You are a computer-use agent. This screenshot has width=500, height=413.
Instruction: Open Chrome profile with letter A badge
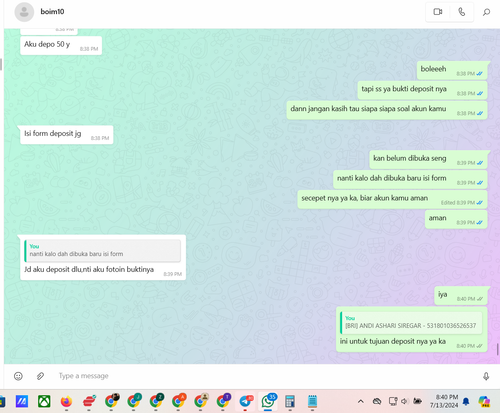click(x=178, y=401)
